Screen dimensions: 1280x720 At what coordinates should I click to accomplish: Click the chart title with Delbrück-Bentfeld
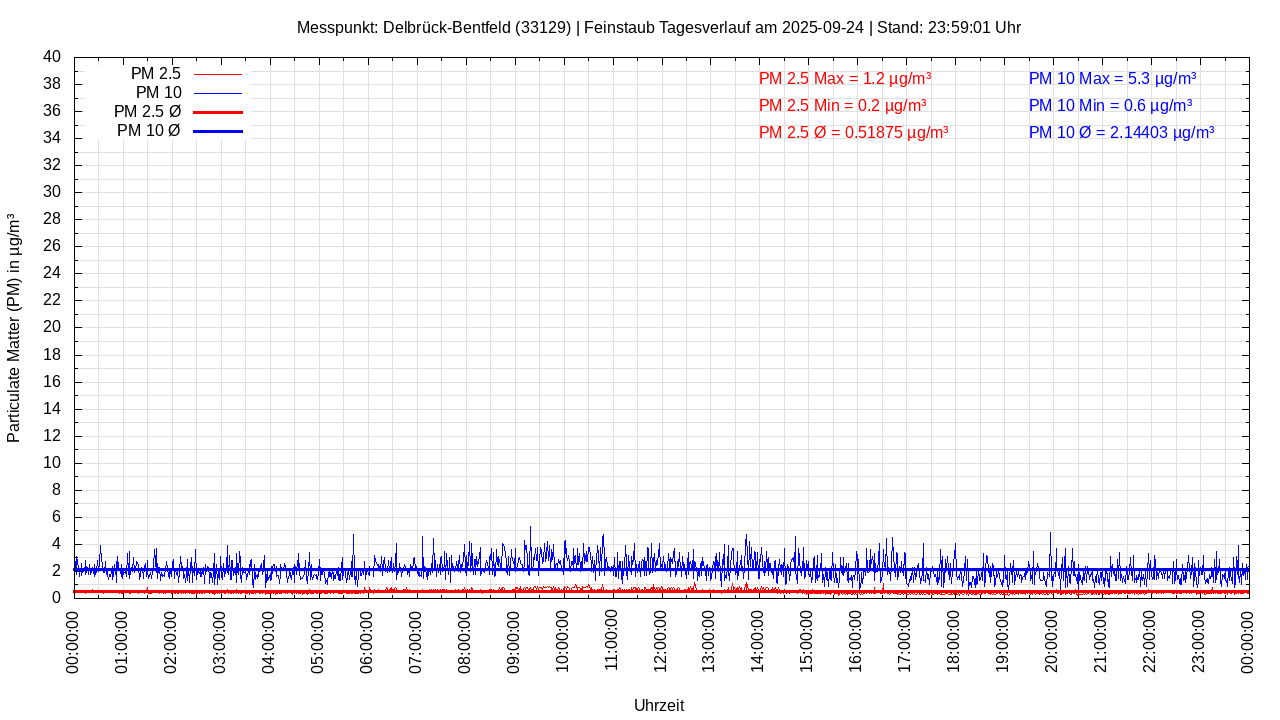pos(658,28)
